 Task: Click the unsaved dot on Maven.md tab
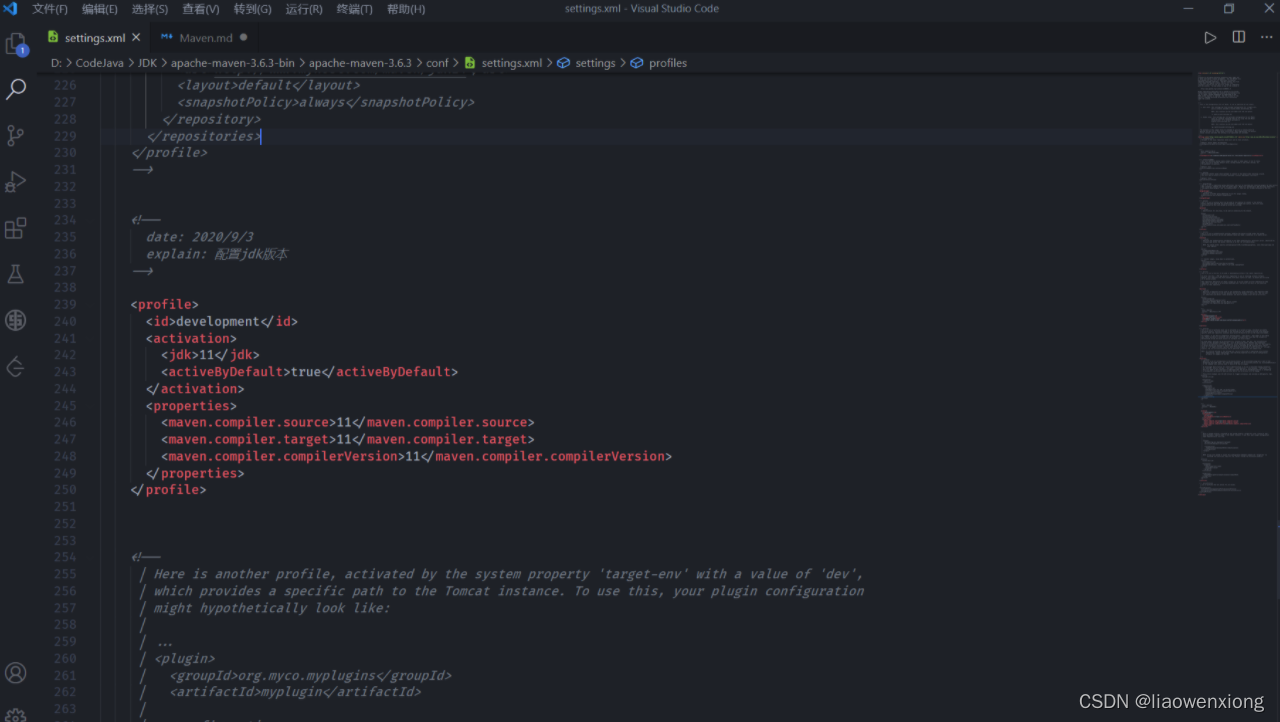[243, 38]
